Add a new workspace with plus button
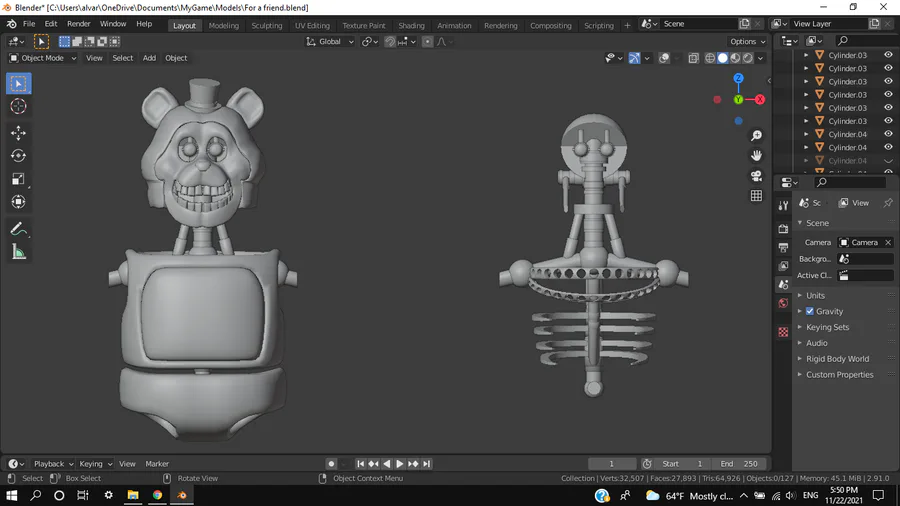This screenshot has height=506, width=900. click(627, 25)
